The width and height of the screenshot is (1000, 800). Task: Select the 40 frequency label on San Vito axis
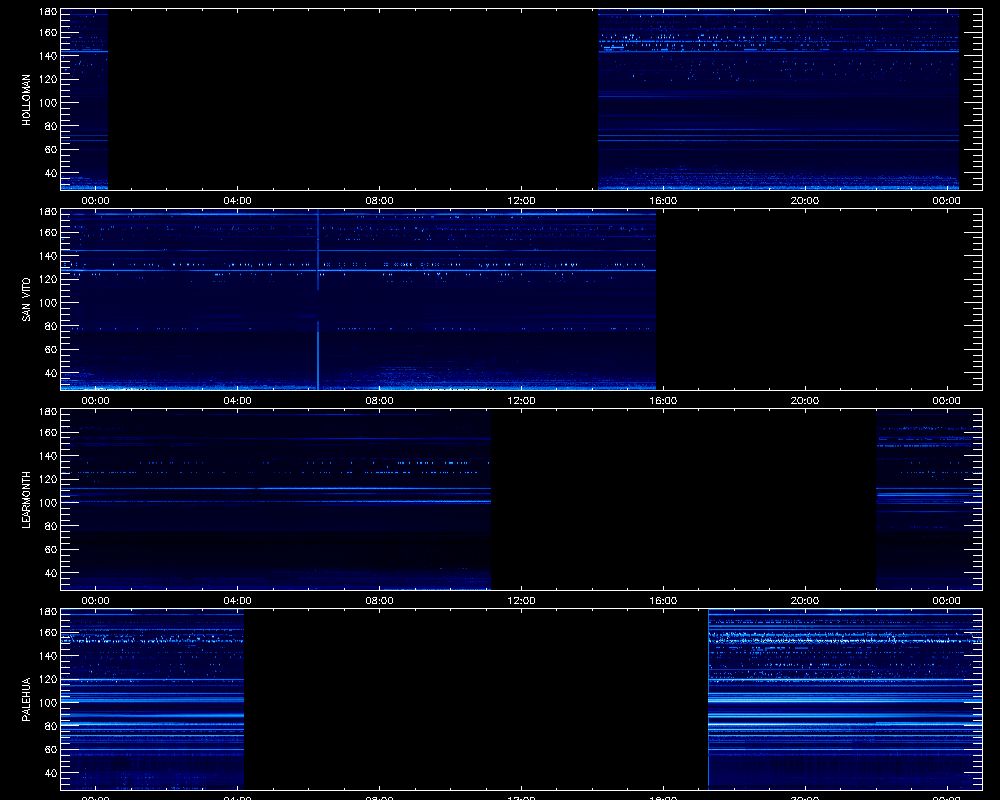pos(51,373)
